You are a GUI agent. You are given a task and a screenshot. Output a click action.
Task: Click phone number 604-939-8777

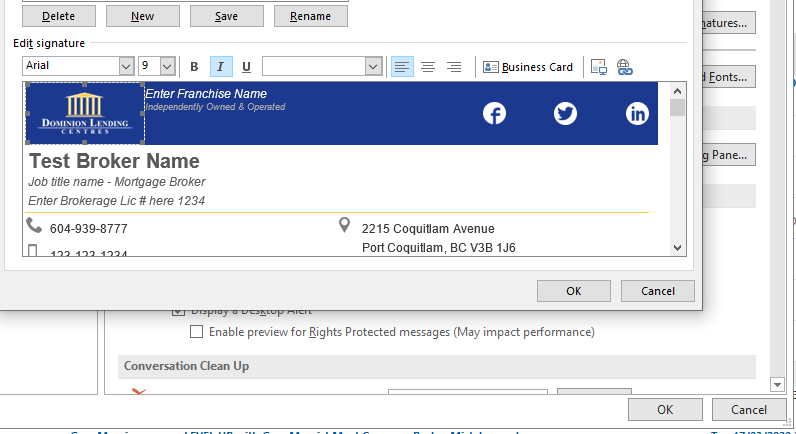click(89, 229)
